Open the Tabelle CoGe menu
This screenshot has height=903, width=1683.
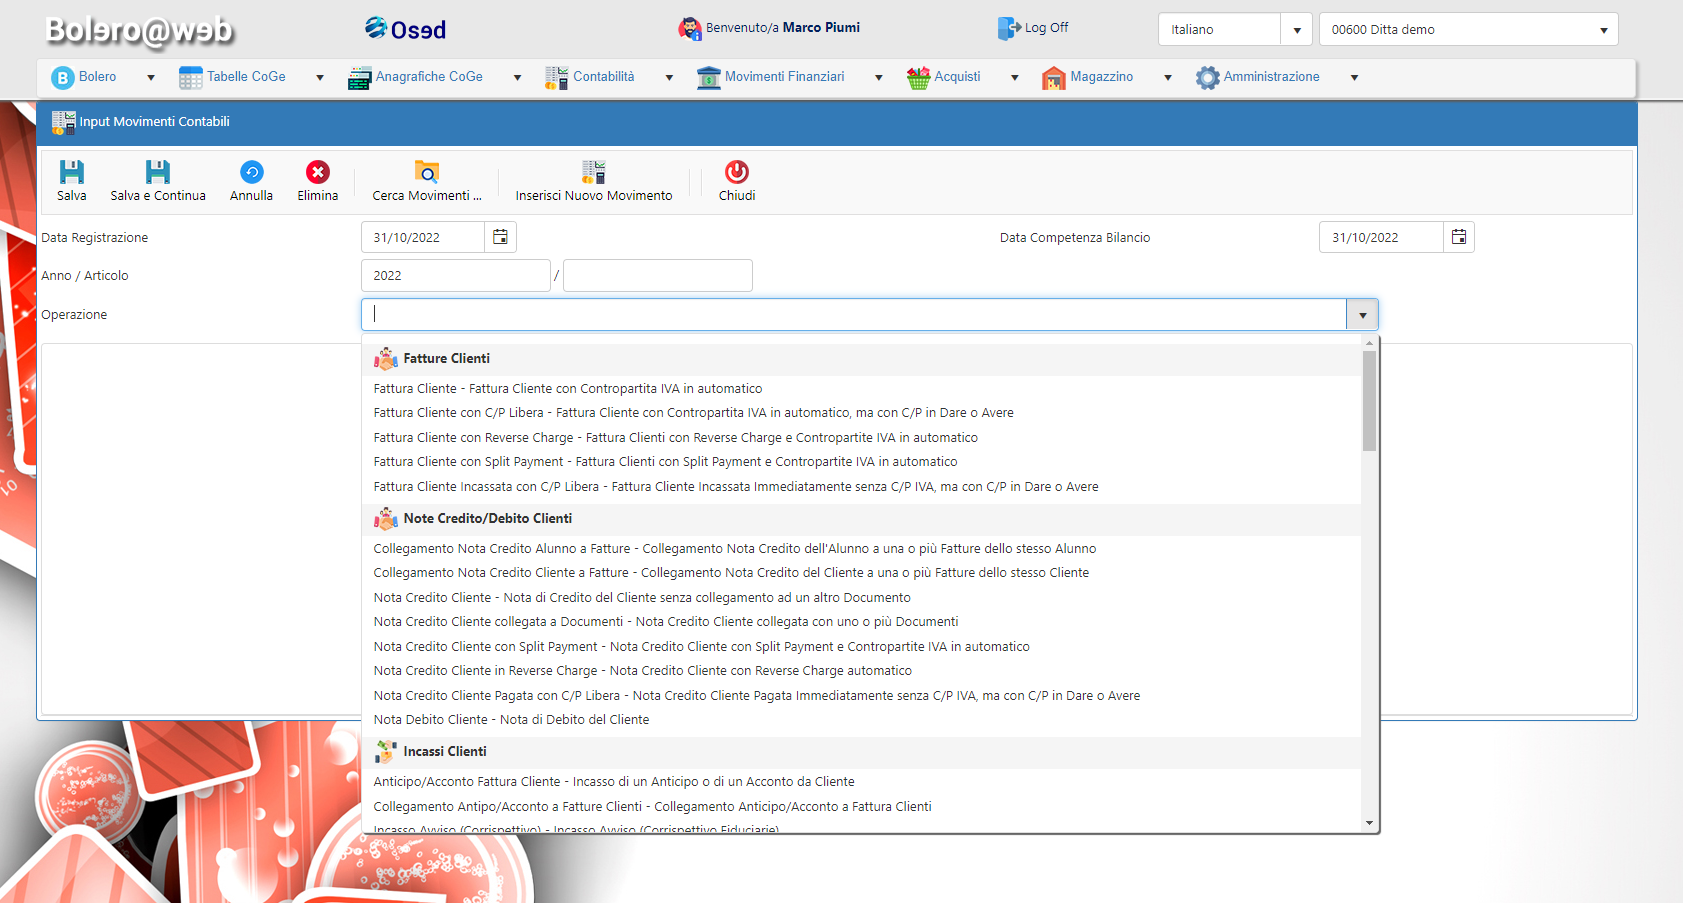pos(246,77)
